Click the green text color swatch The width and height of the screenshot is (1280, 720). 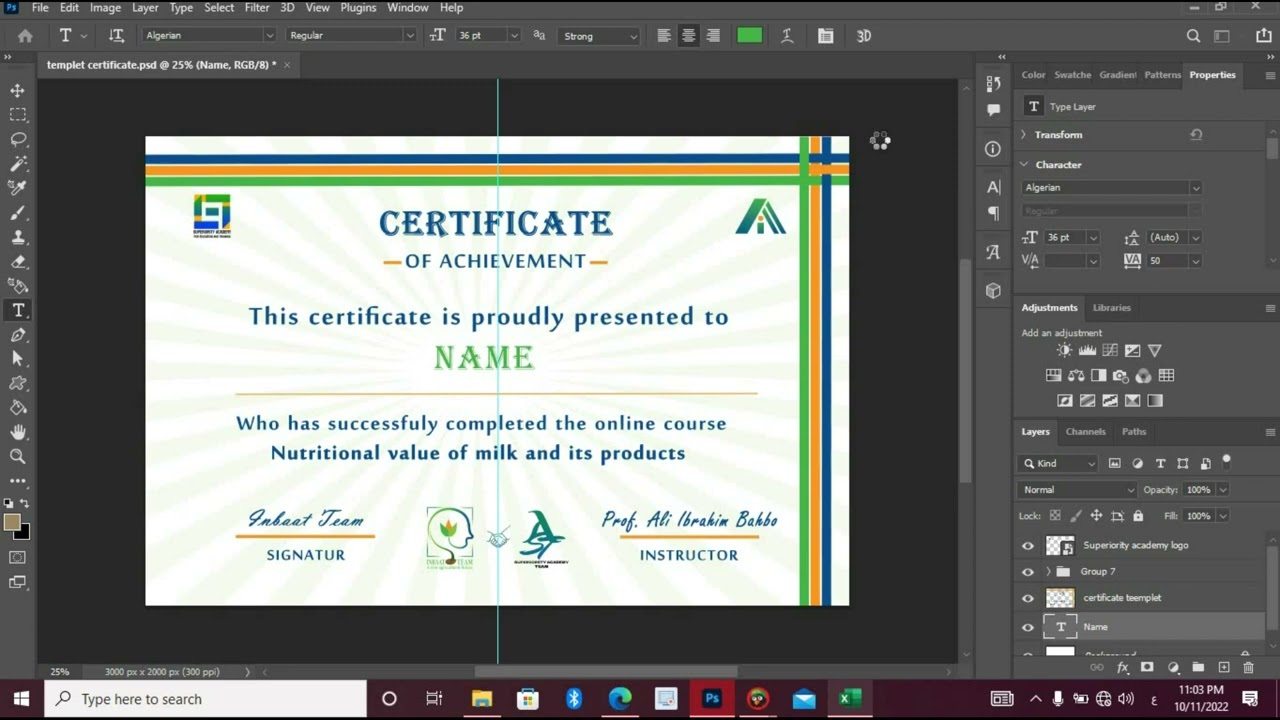pyautogui.click(x=749, y=35)
